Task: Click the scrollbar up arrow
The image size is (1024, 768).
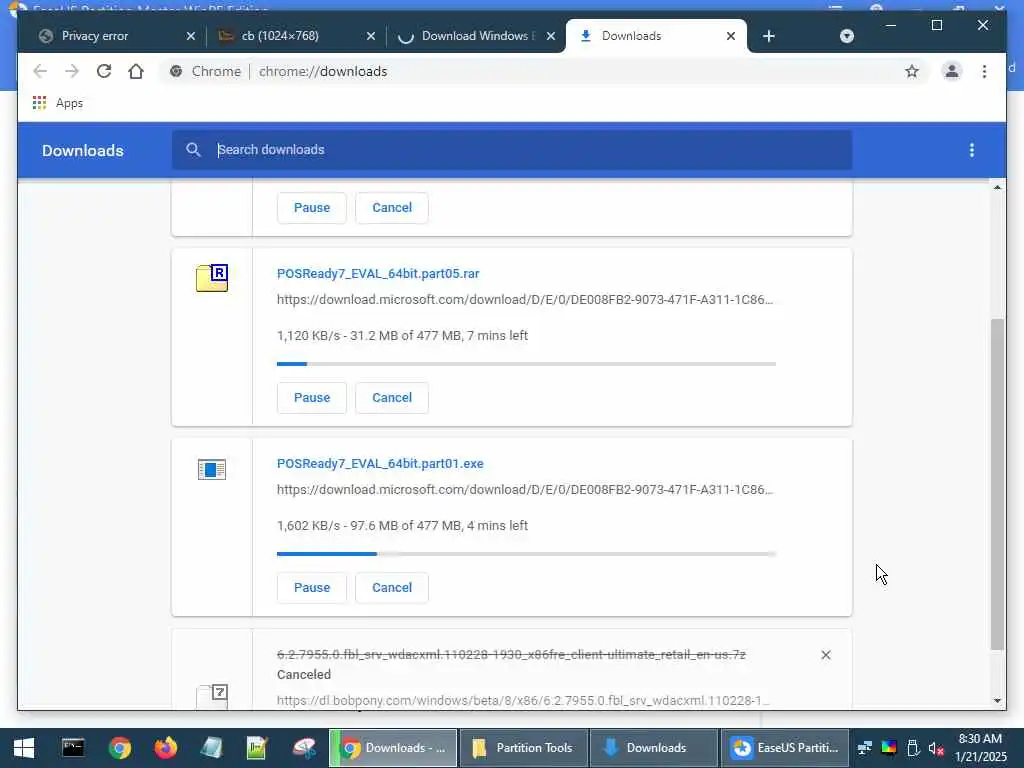Action: 997,187
